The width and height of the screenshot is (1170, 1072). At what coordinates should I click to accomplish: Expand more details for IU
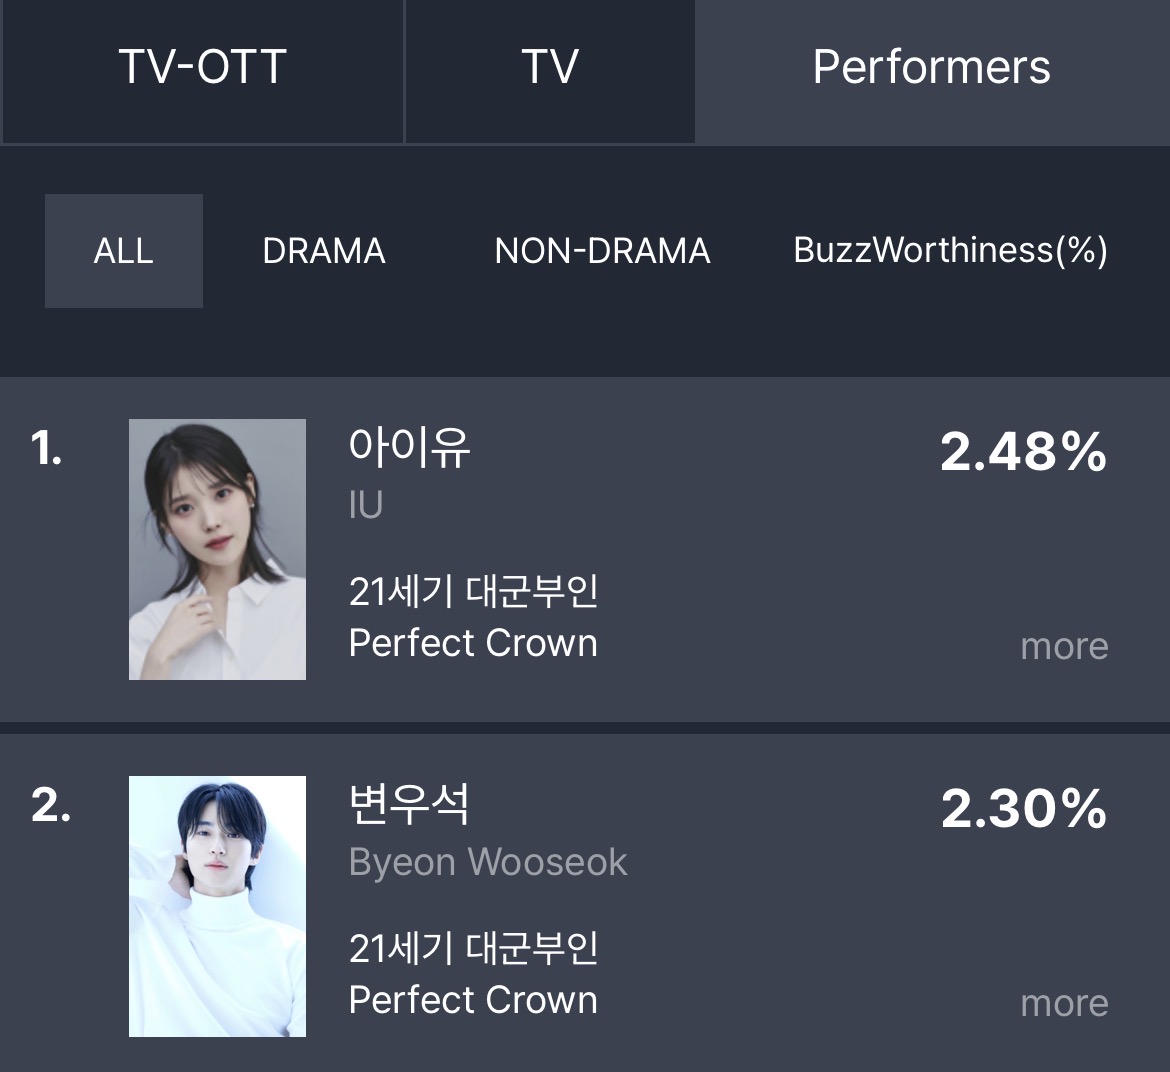coord(1064,646)
